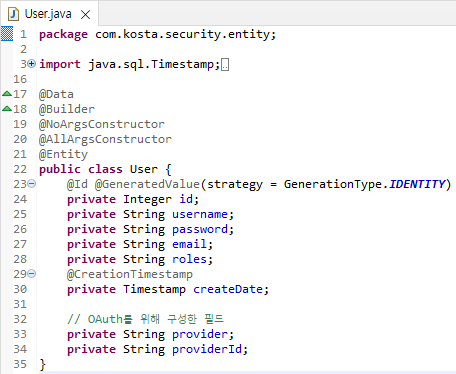456x374 pixels.
Task: Click the collapsed import ellipsis box
Action: tap(225, 64)
